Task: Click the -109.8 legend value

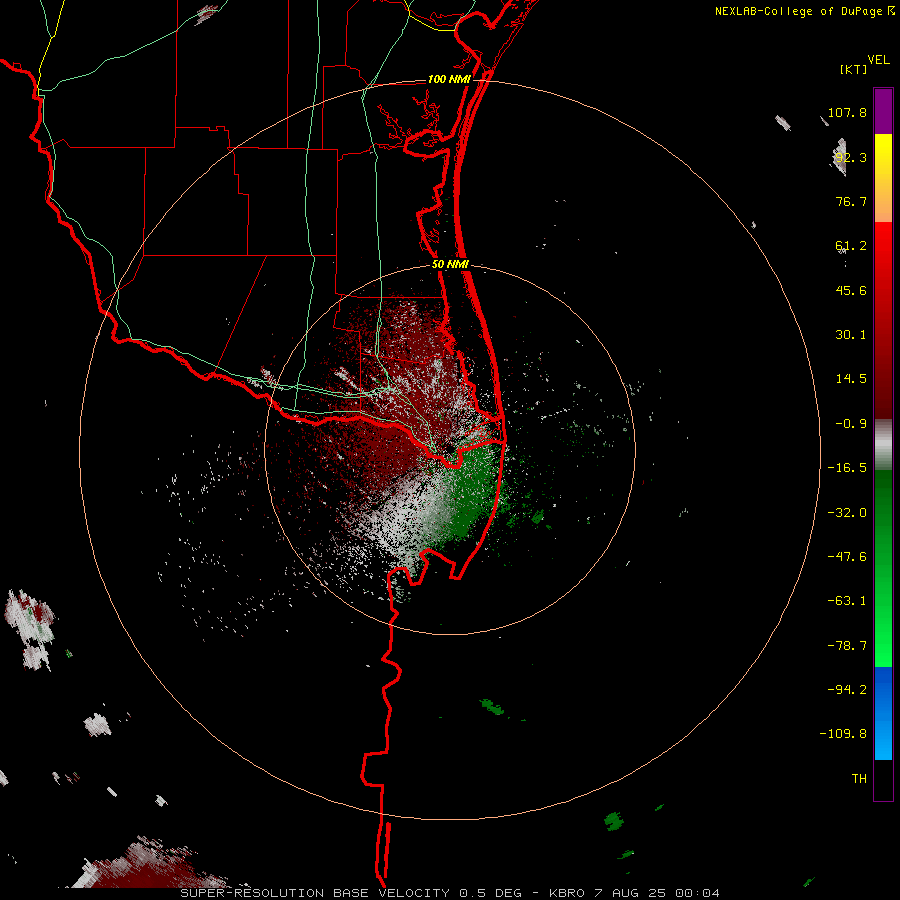Action: click(x=844, y=734)
